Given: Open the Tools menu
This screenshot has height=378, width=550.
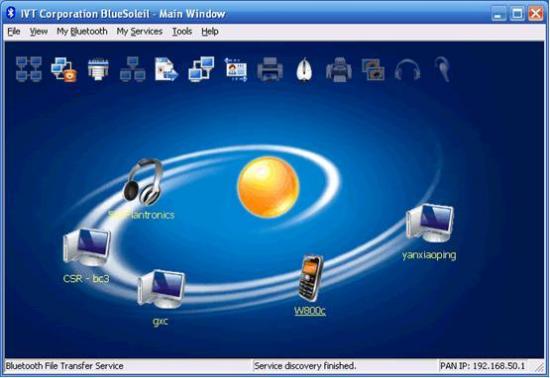Looking at the screenshot, I should (182, 32).
